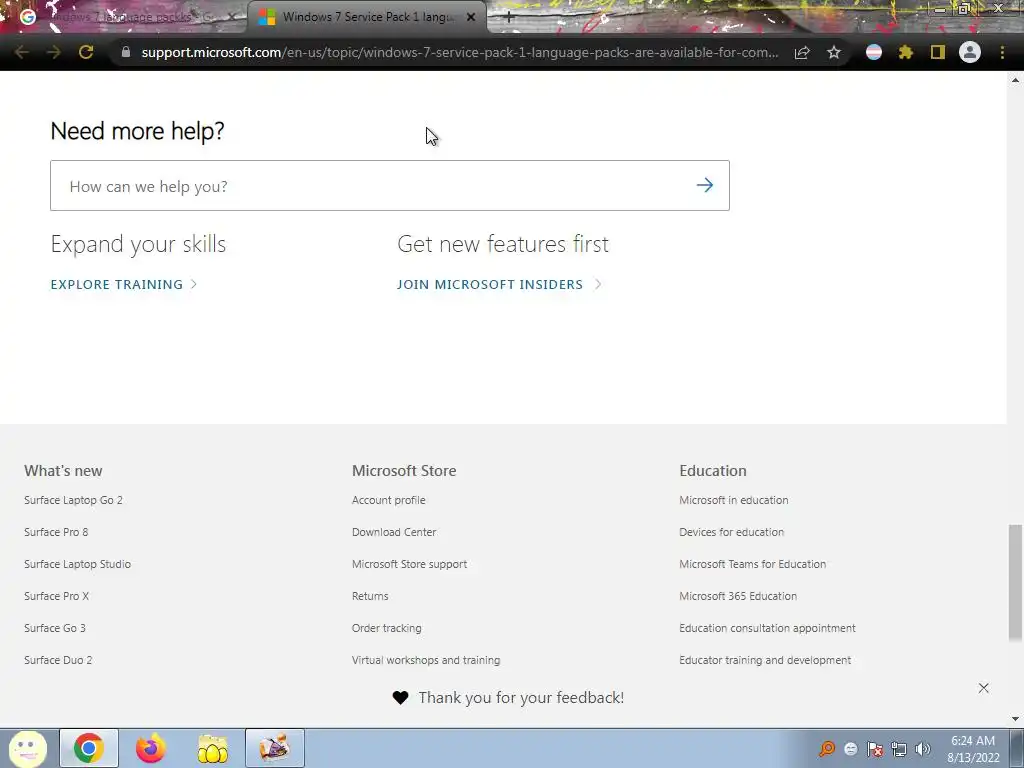Click the page scrollbar thumb
The image size is (1024, 768).
pyautogui.click(x=1015, y=583)
